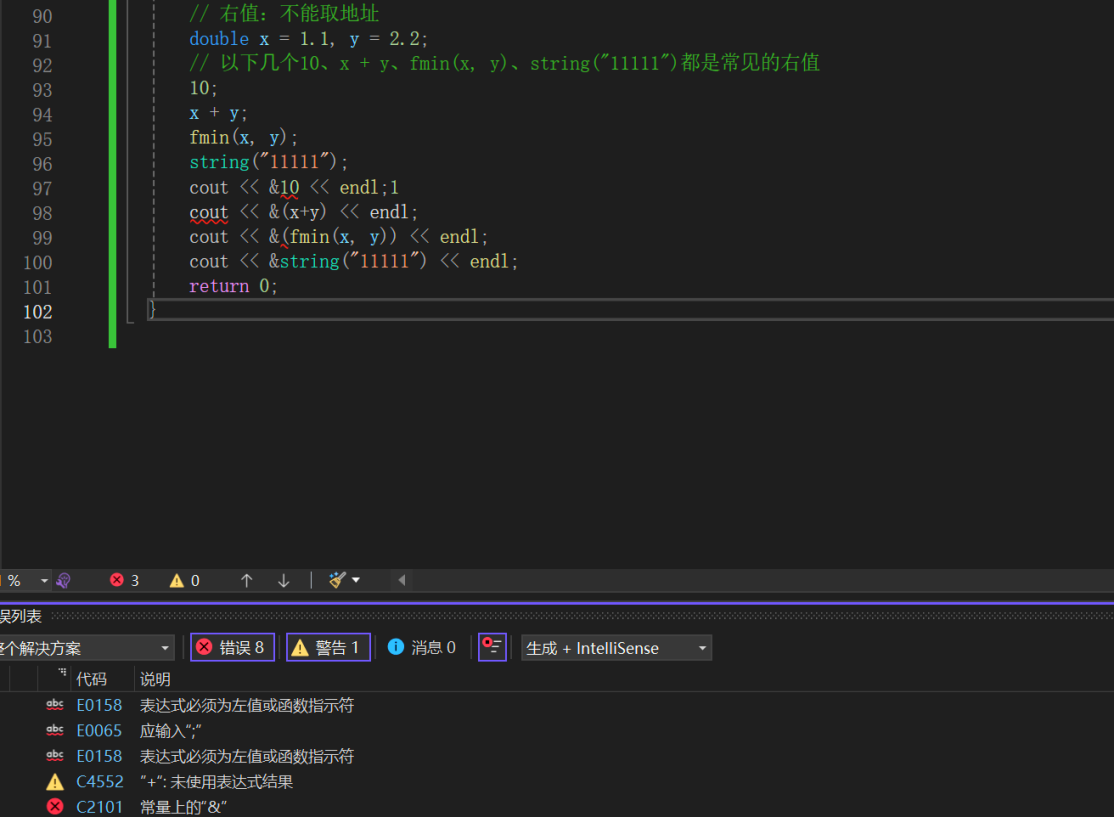Toggle the 消息 0 messages filter
This screenshot has width=1114, height=817.
click(x=421, y=647)
